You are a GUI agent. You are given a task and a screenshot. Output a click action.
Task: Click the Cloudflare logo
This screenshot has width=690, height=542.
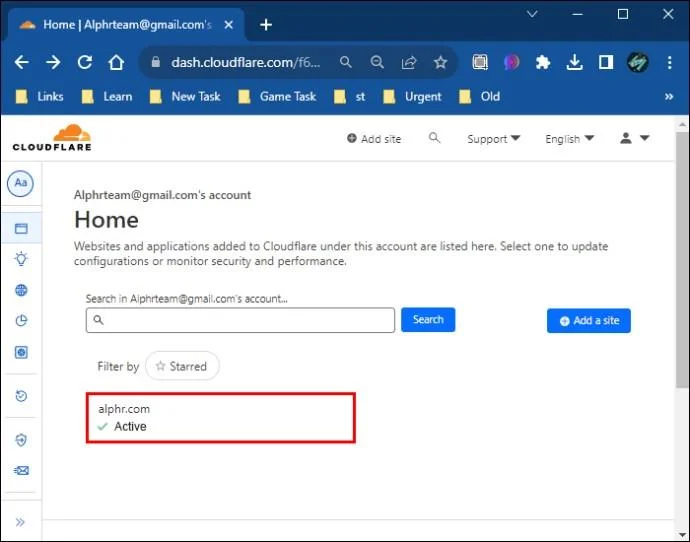[x=52, y=138]
